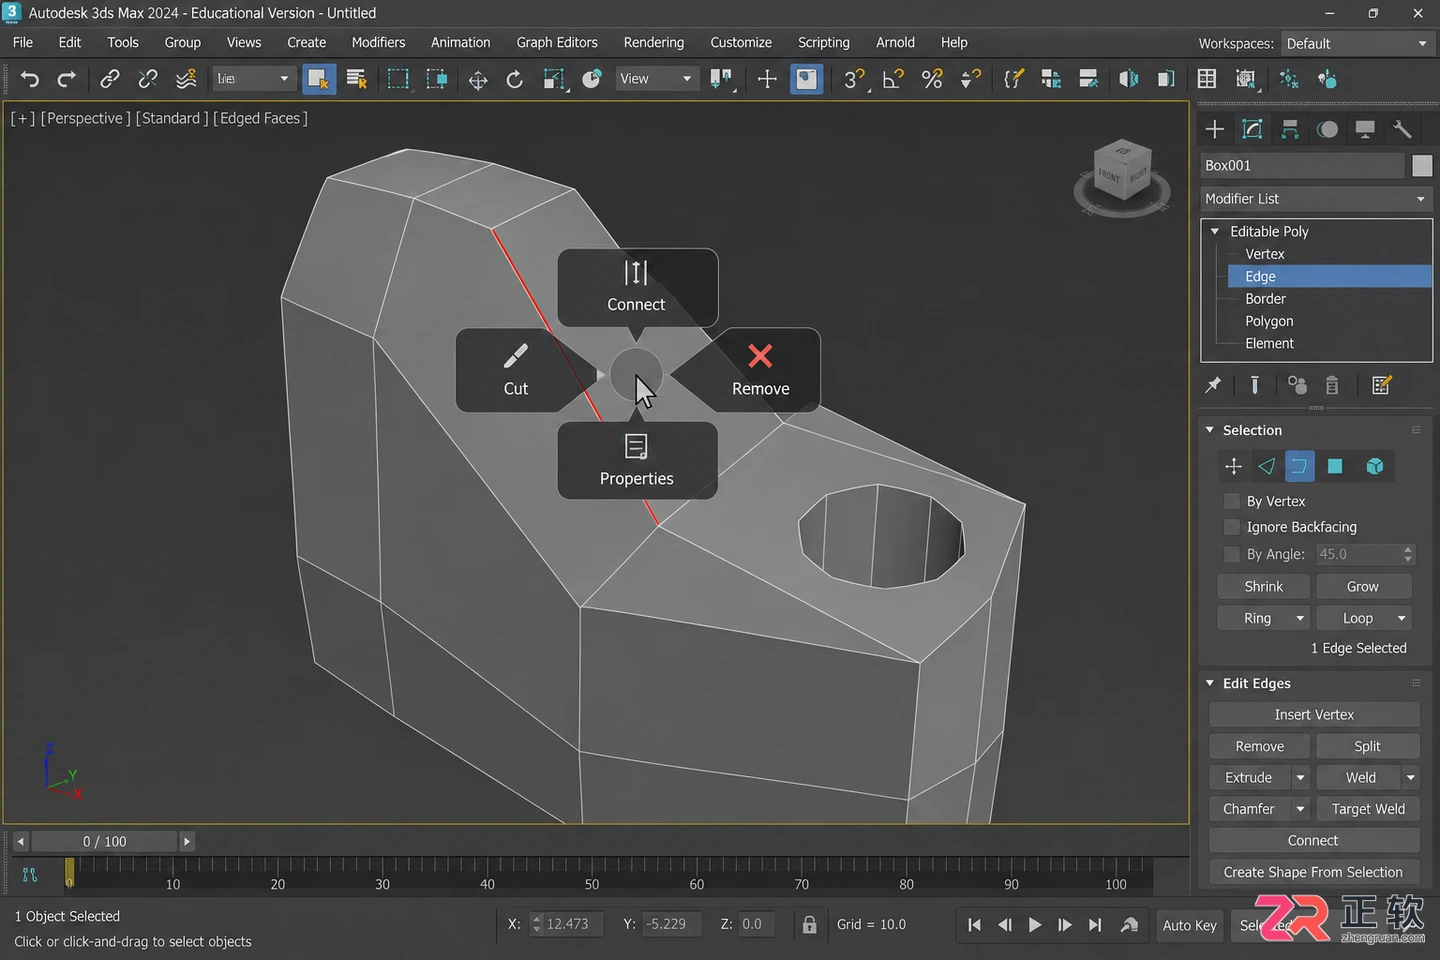This screenshot has width=1440, height=960.
Task: Toggle the Spinner Snap icon
Action: (970, 79)
